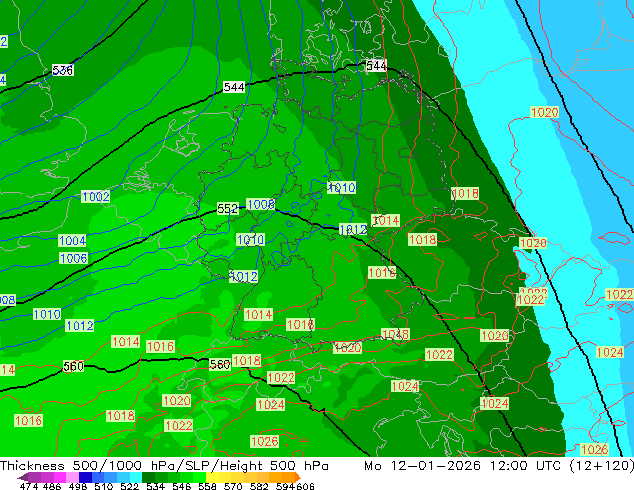The height and width of the screenshot is (490, 634).
Task: Click the 552 height contour label
Action: [x=228, y=209]
